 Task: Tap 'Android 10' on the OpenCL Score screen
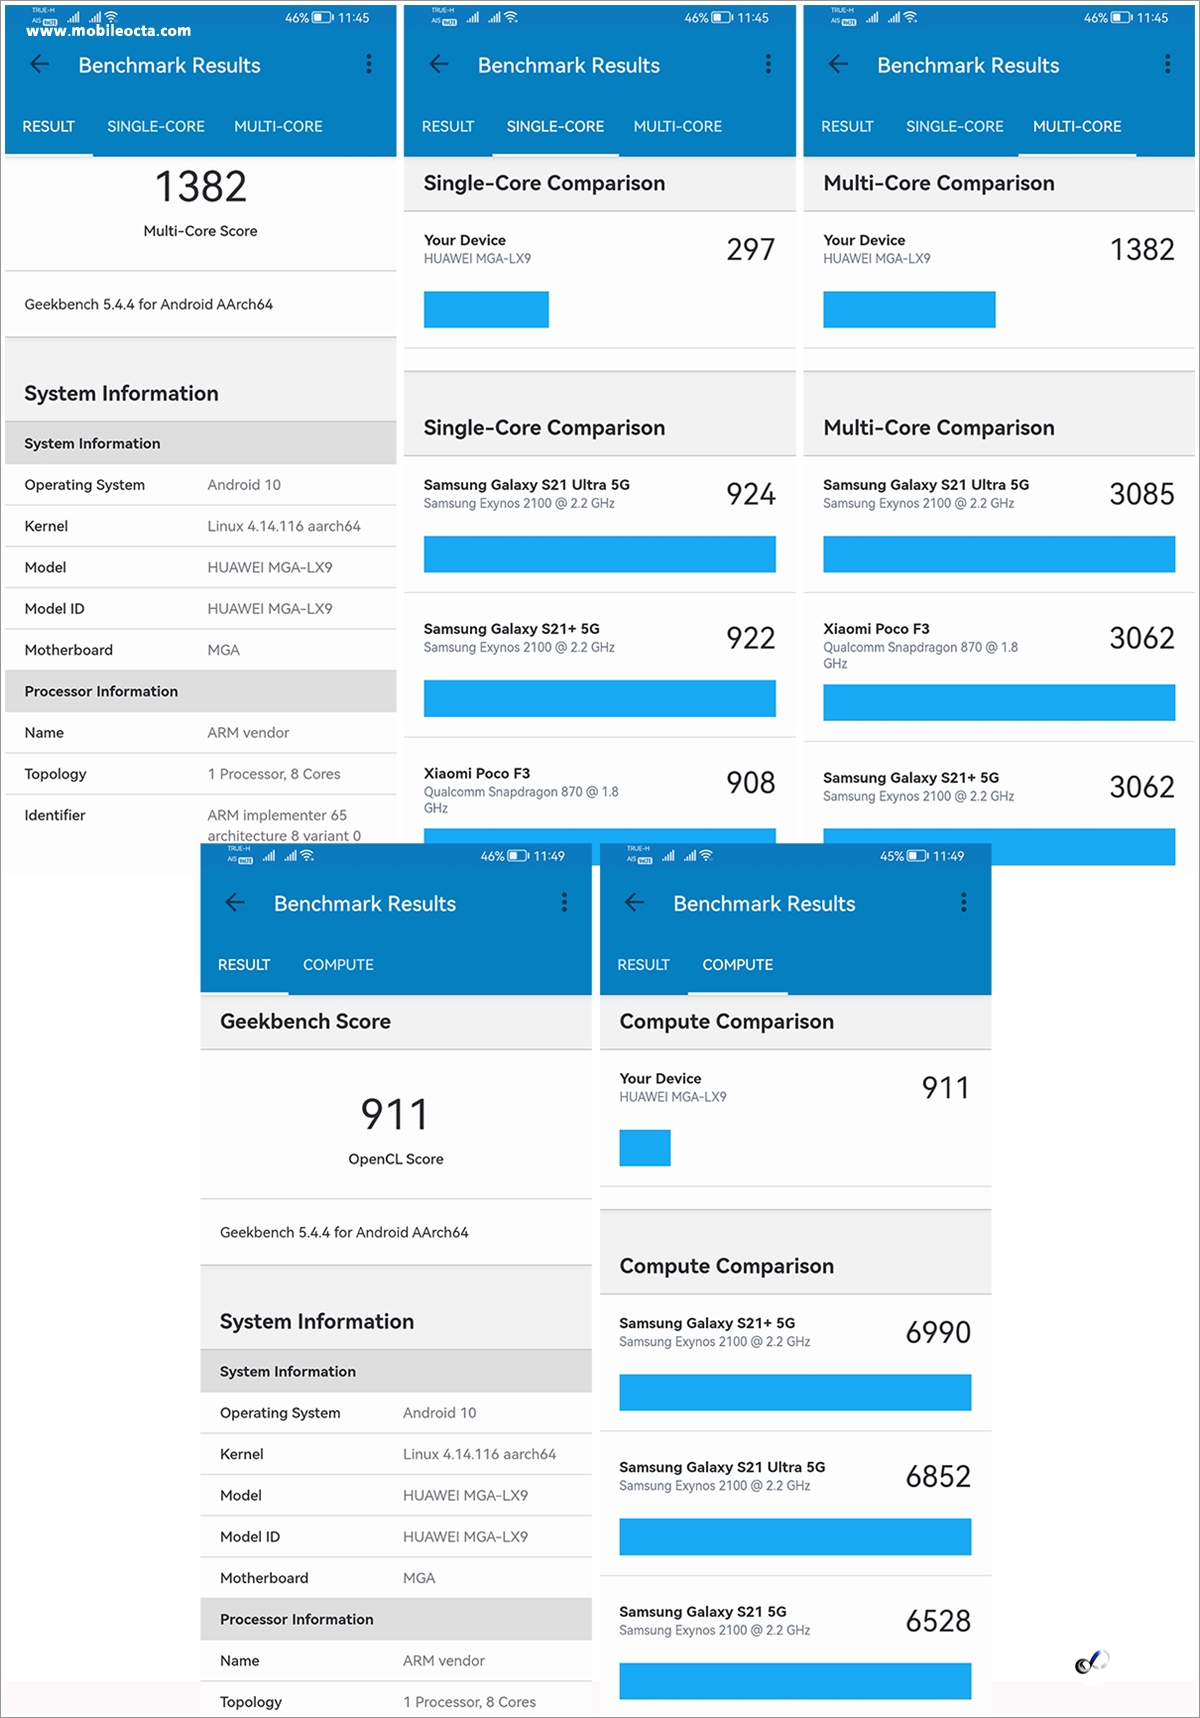point(440,1413)
